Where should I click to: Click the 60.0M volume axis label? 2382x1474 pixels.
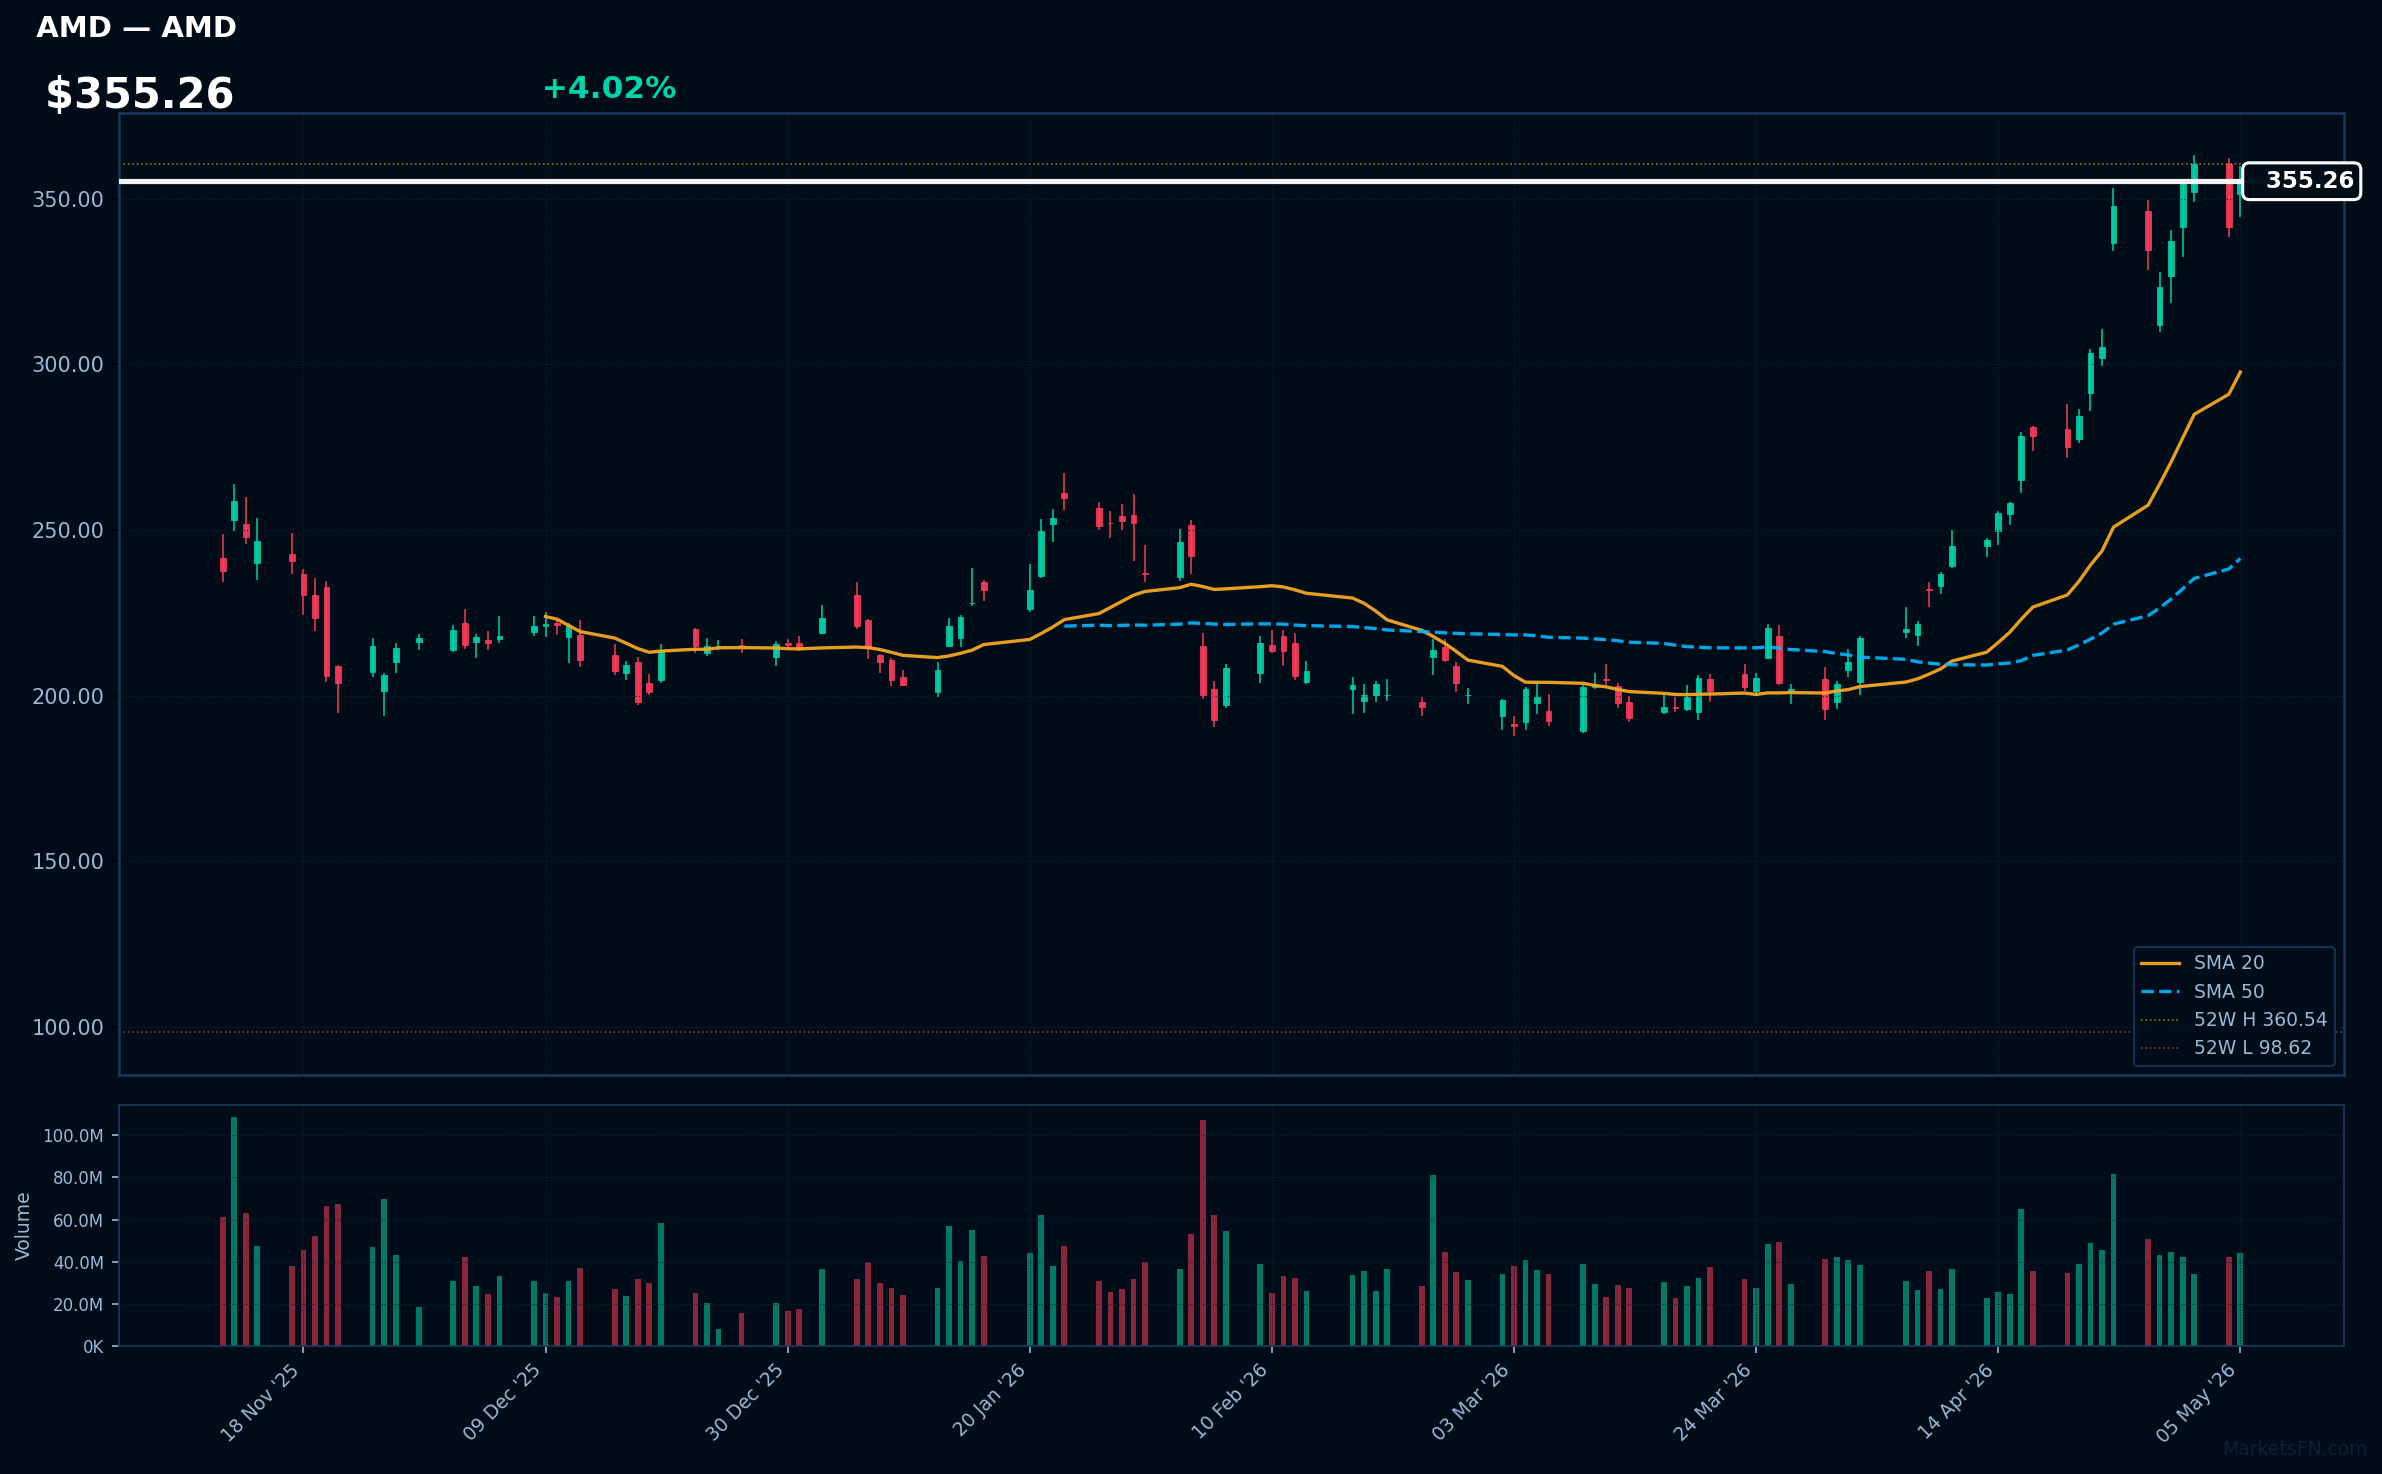point(78,1221)
